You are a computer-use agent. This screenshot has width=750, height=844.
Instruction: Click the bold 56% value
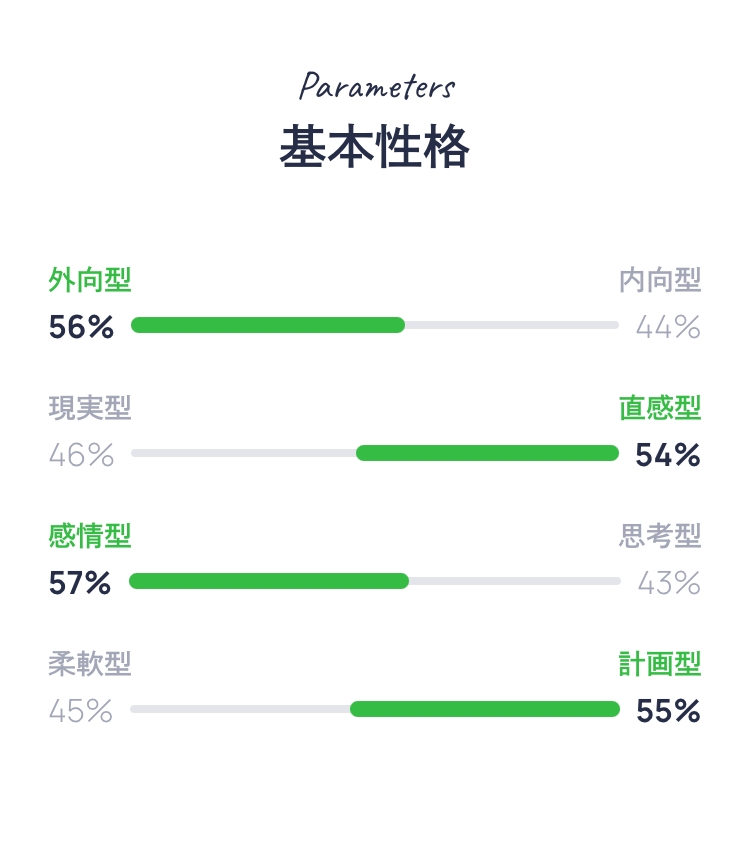pos(81,327)
